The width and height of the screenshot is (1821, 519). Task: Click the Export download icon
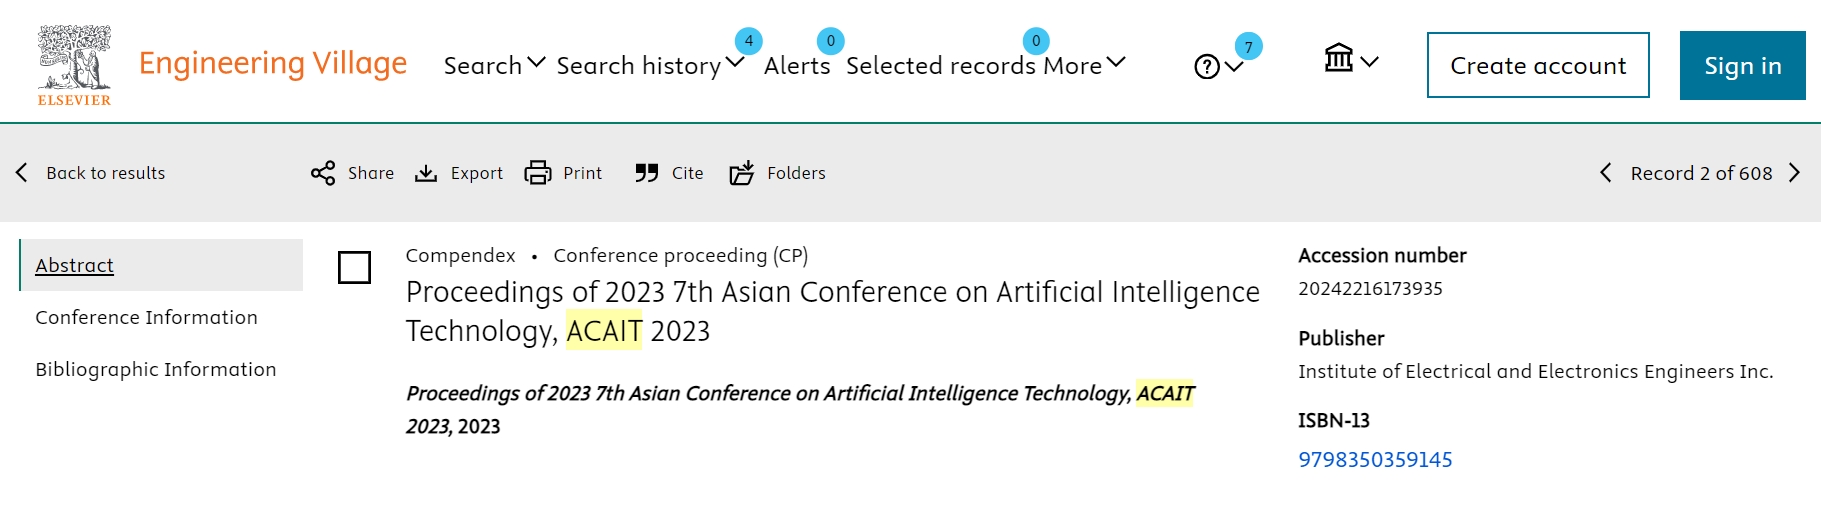pos(426,173)
